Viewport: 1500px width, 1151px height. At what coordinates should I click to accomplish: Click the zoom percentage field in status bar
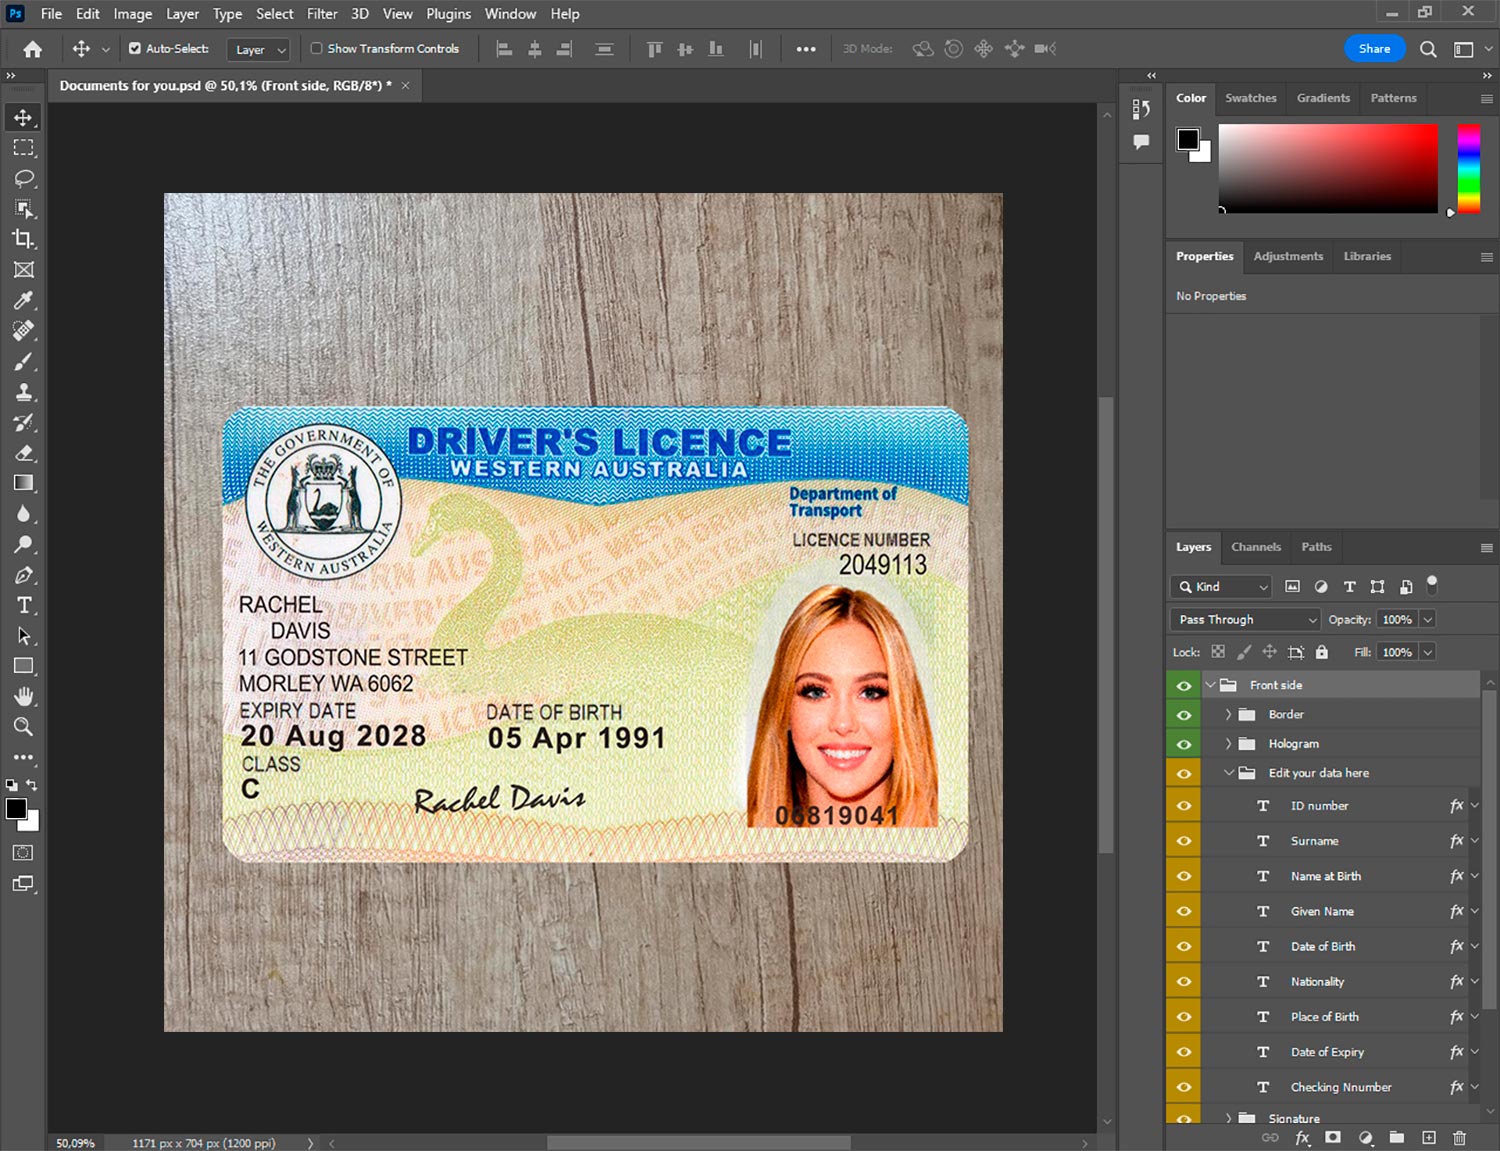[x=76, y=1143]
